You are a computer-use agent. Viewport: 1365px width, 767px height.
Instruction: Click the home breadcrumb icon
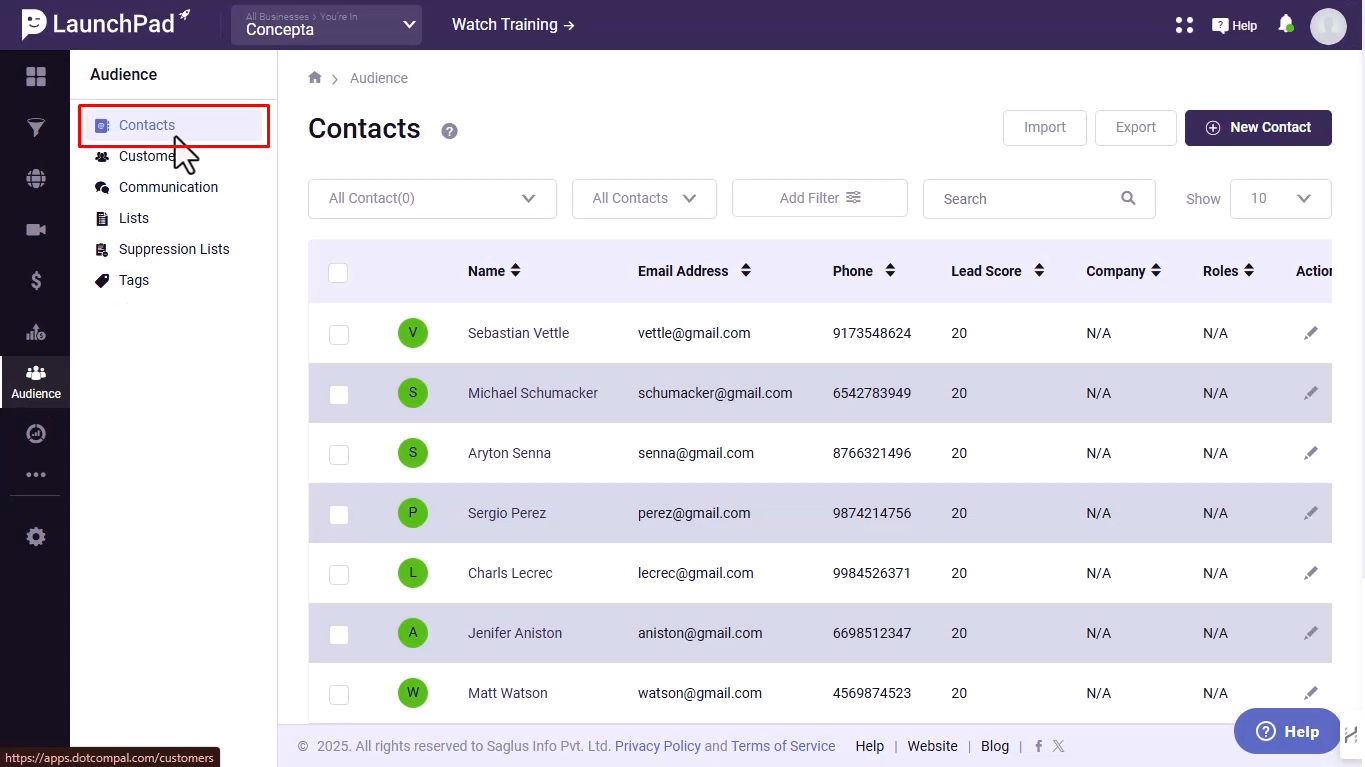pyautogui.click(x=315, y=78)
